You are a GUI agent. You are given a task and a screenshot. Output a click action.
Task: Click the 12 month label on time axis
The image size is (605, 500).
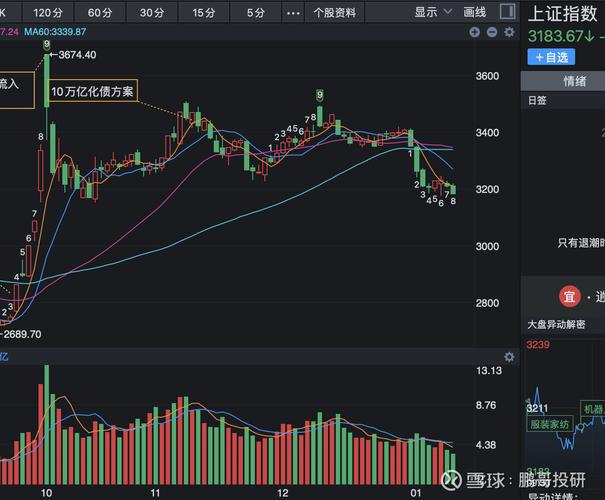283,493
